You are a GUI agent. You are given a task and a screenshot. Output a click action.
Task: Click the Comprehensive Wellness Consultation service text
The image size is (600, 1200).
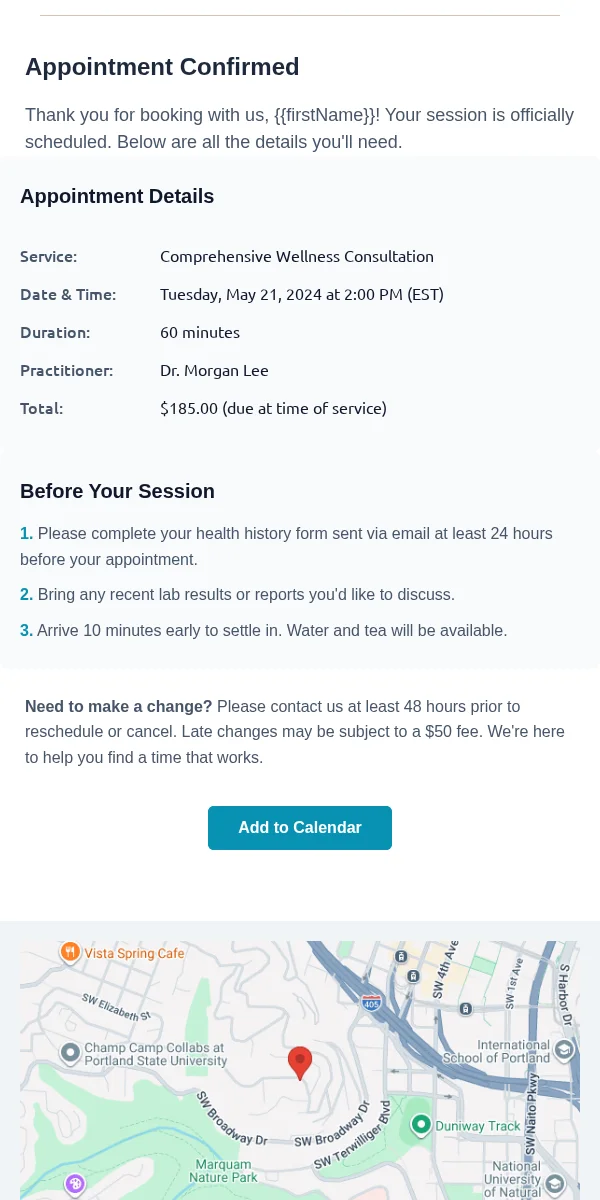pyautogui.click(x=297, y=256)
